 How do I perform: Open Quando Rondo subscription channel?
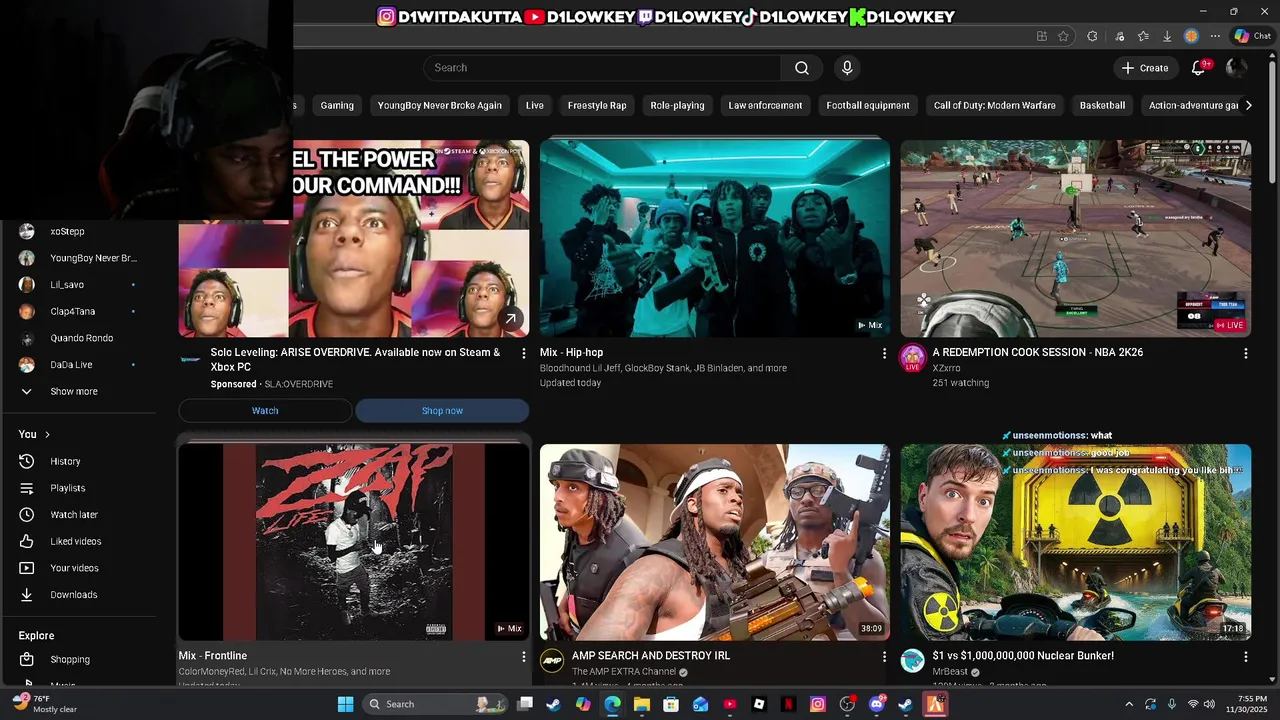[80, 338]
